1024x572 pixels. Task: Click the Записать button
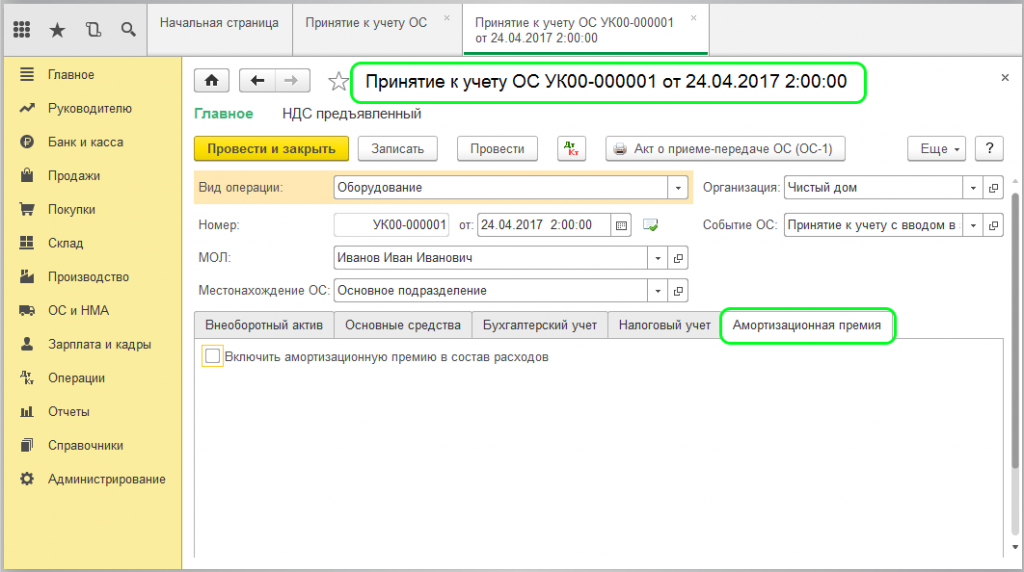398,149
